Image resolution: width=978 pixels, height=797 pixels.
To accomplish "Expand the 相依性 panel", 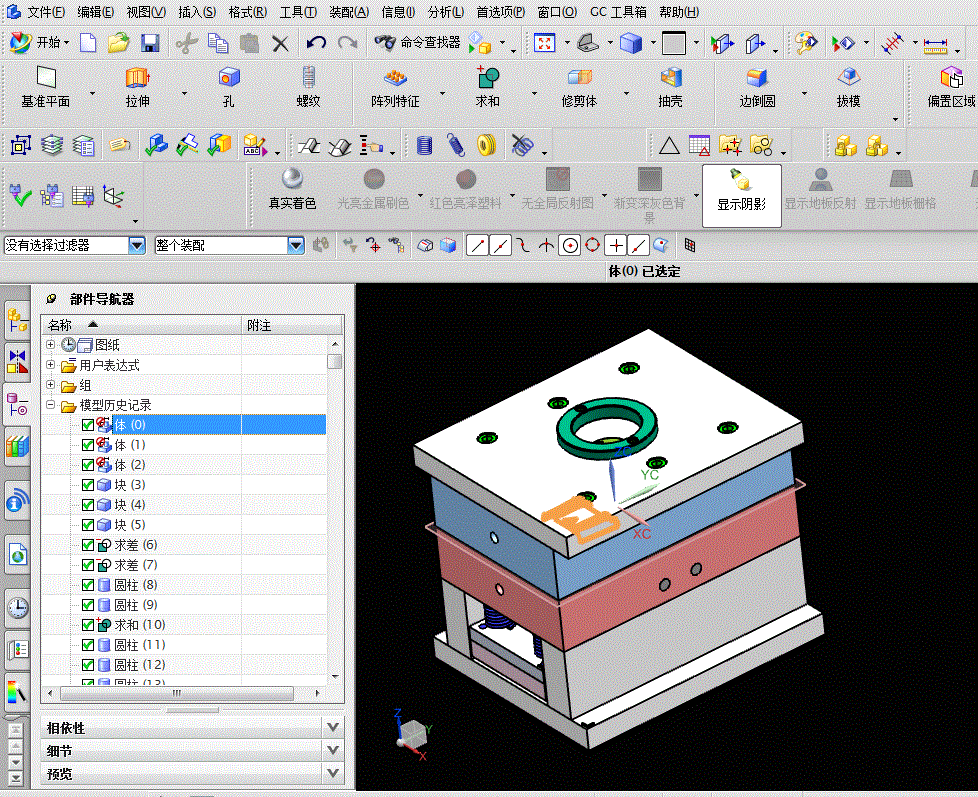I will 333,727.
